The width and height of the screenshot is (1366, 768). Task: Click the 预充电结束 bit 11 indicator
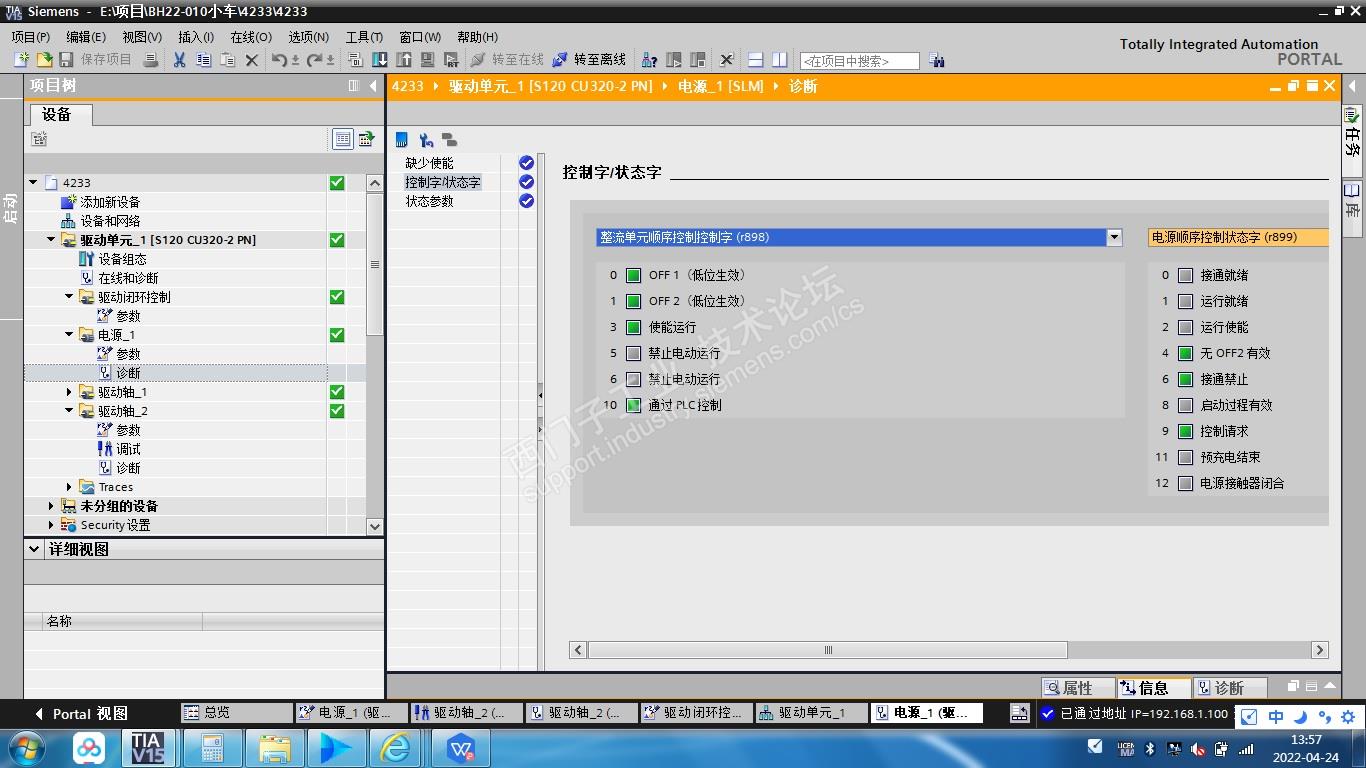pos(1185,457)
